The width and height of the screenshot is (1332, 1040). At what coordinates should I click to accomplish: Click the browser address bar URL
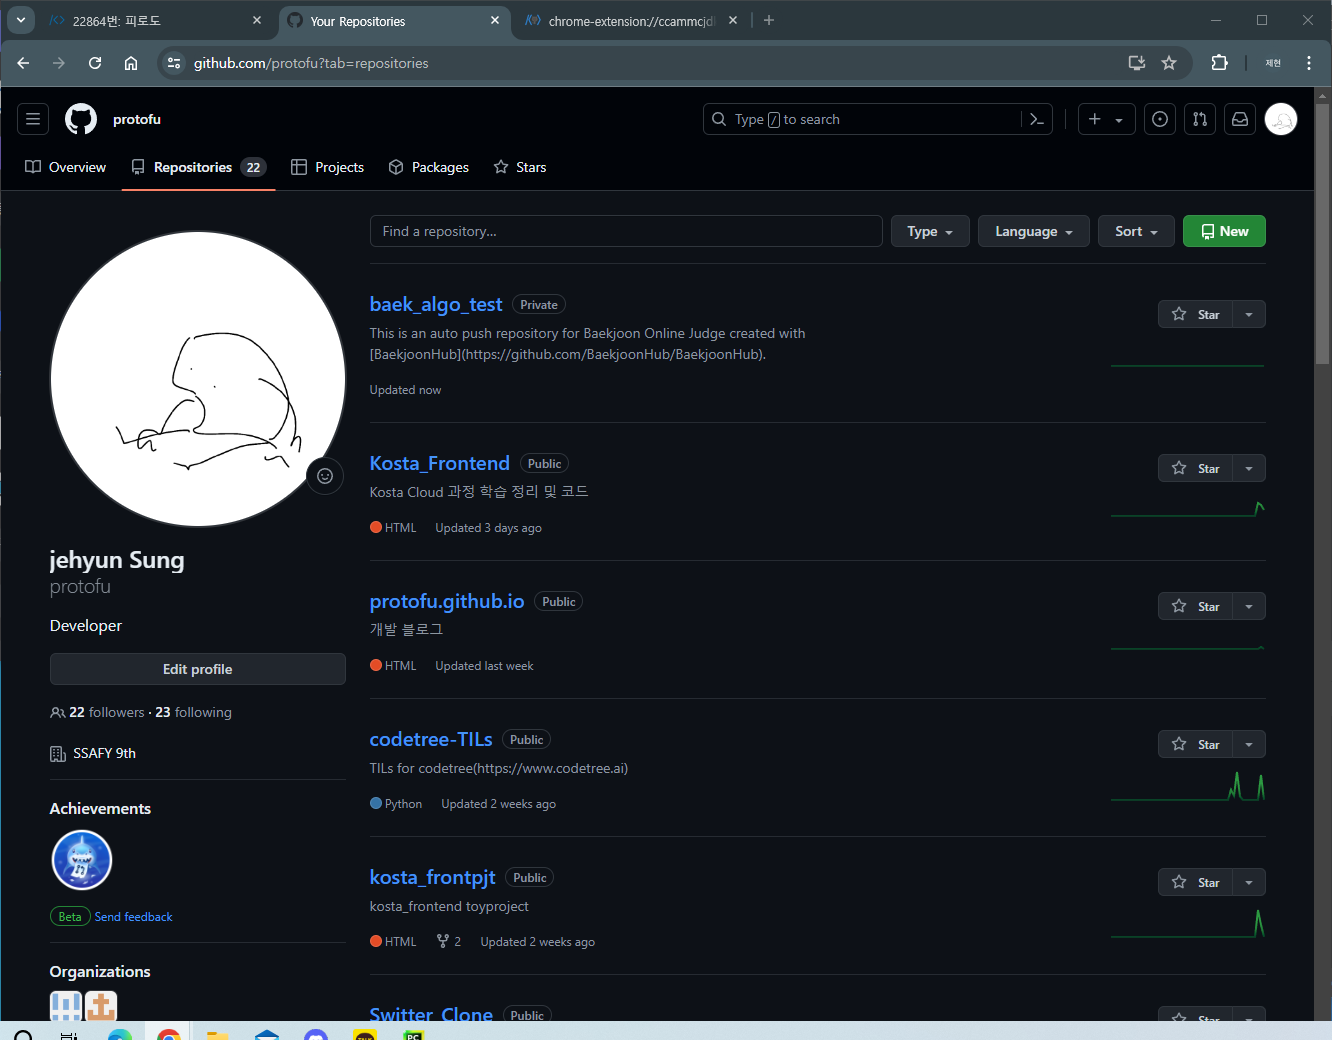pos(311,63)
